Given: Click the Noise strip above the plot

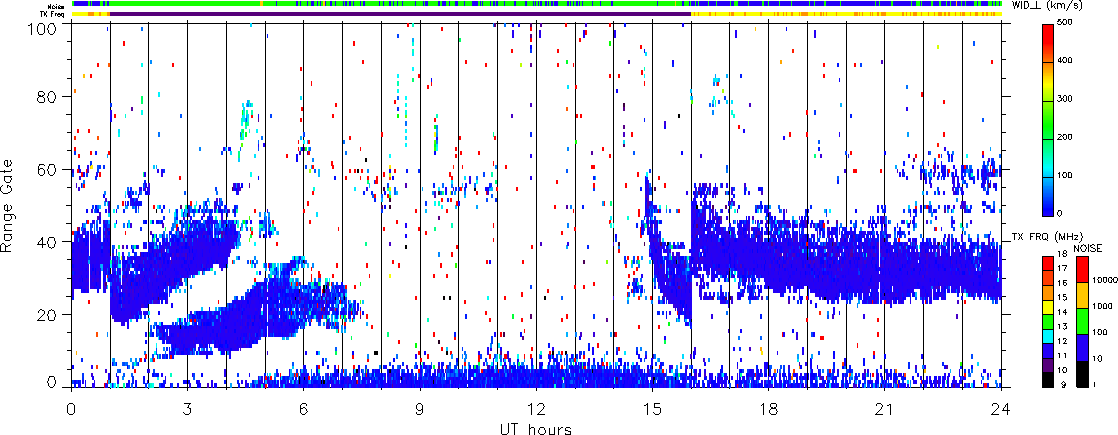Looking at the screenshot, I should pyautogui.click(x=536, y=4).
